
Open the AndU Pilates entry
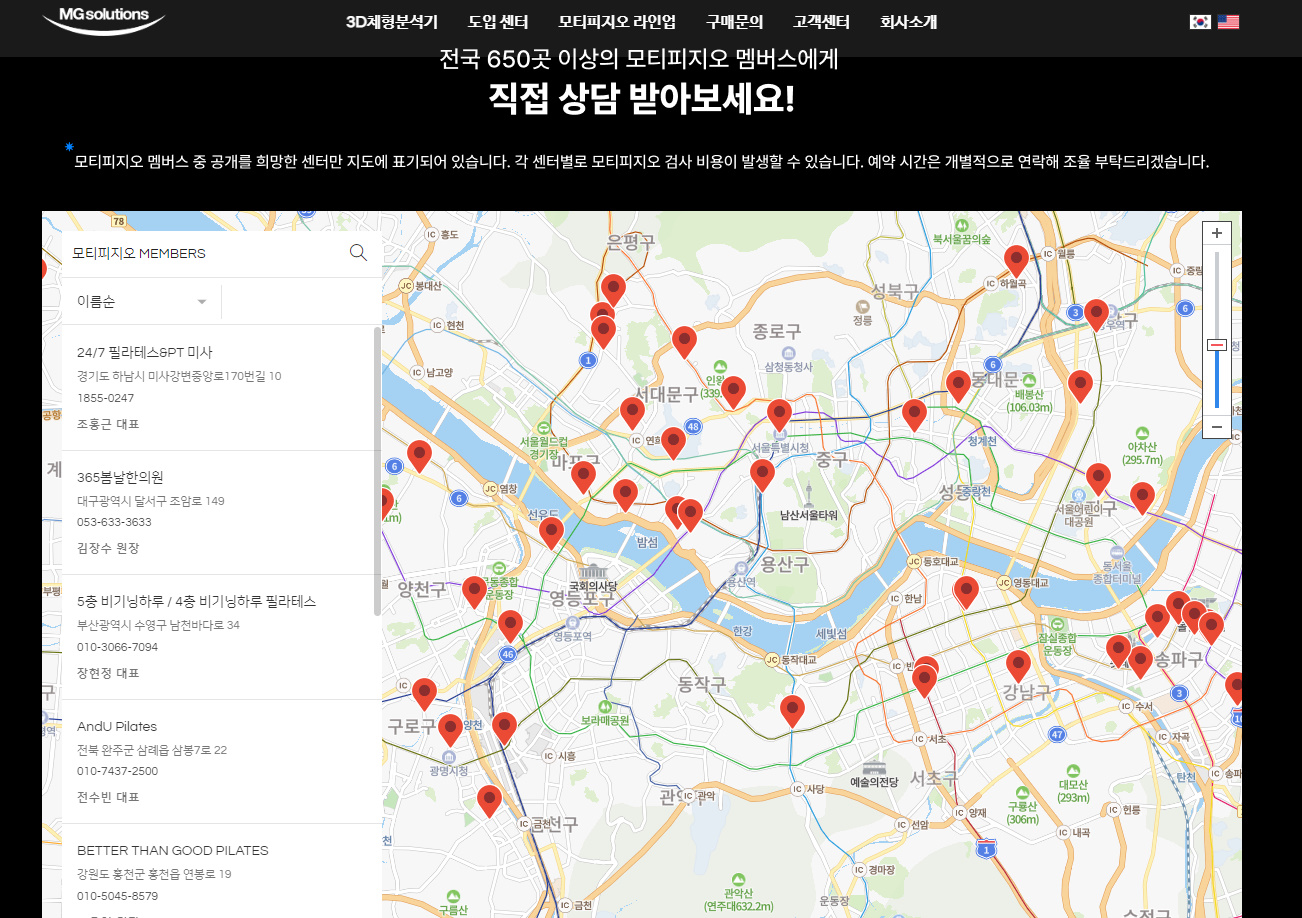pyautogui.click(x=117, y=726)
